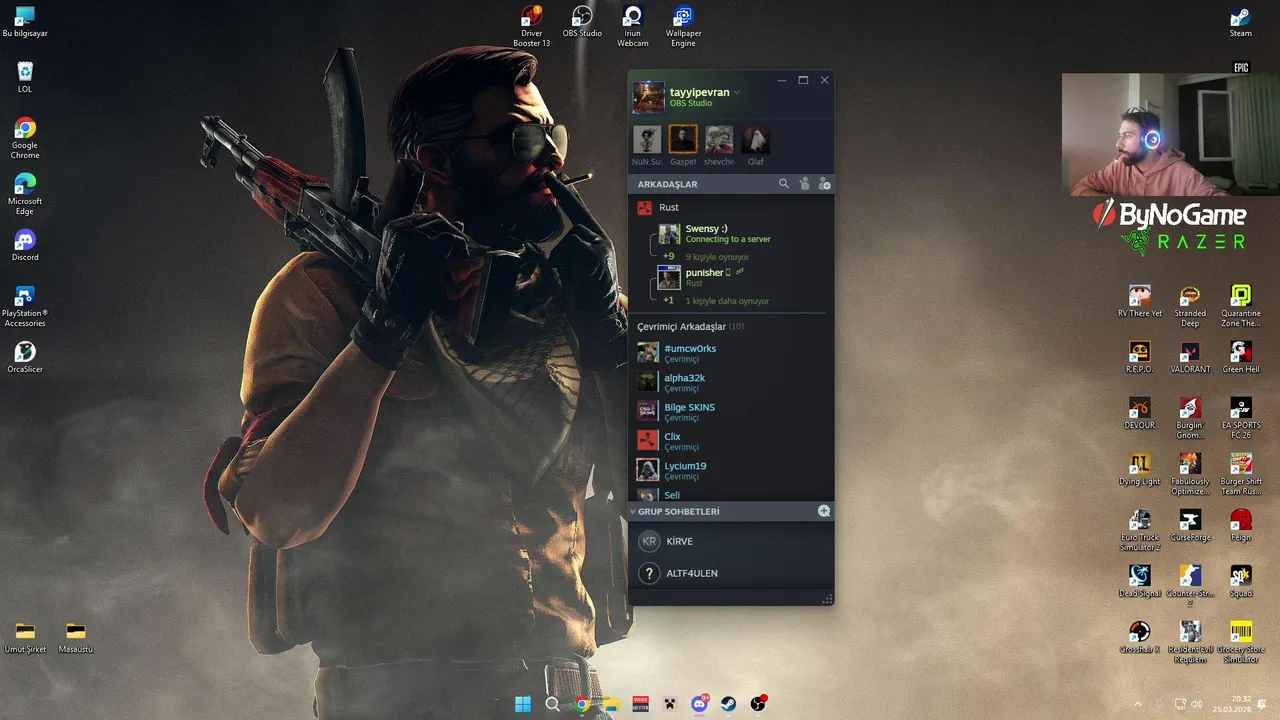Screen dimensions: 1280x720
Task: Open Steam from the taskbar
Action: click(x=729, y=704)
